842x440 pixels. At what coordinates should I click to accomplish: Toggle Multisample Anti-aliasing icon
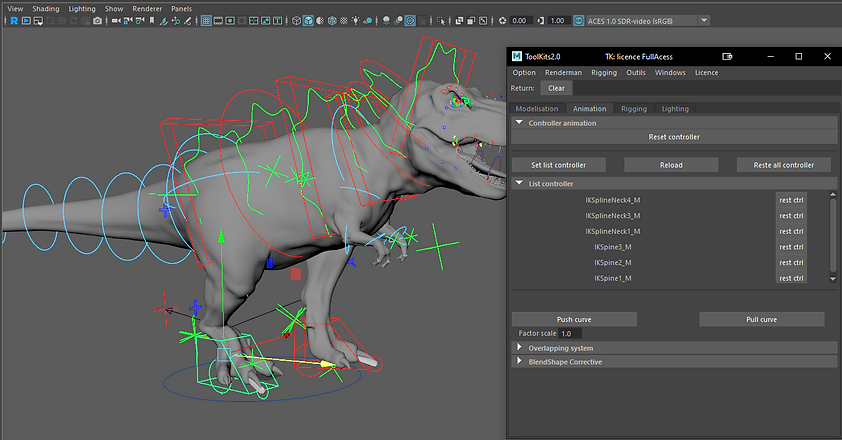click(x=410, y=21)
